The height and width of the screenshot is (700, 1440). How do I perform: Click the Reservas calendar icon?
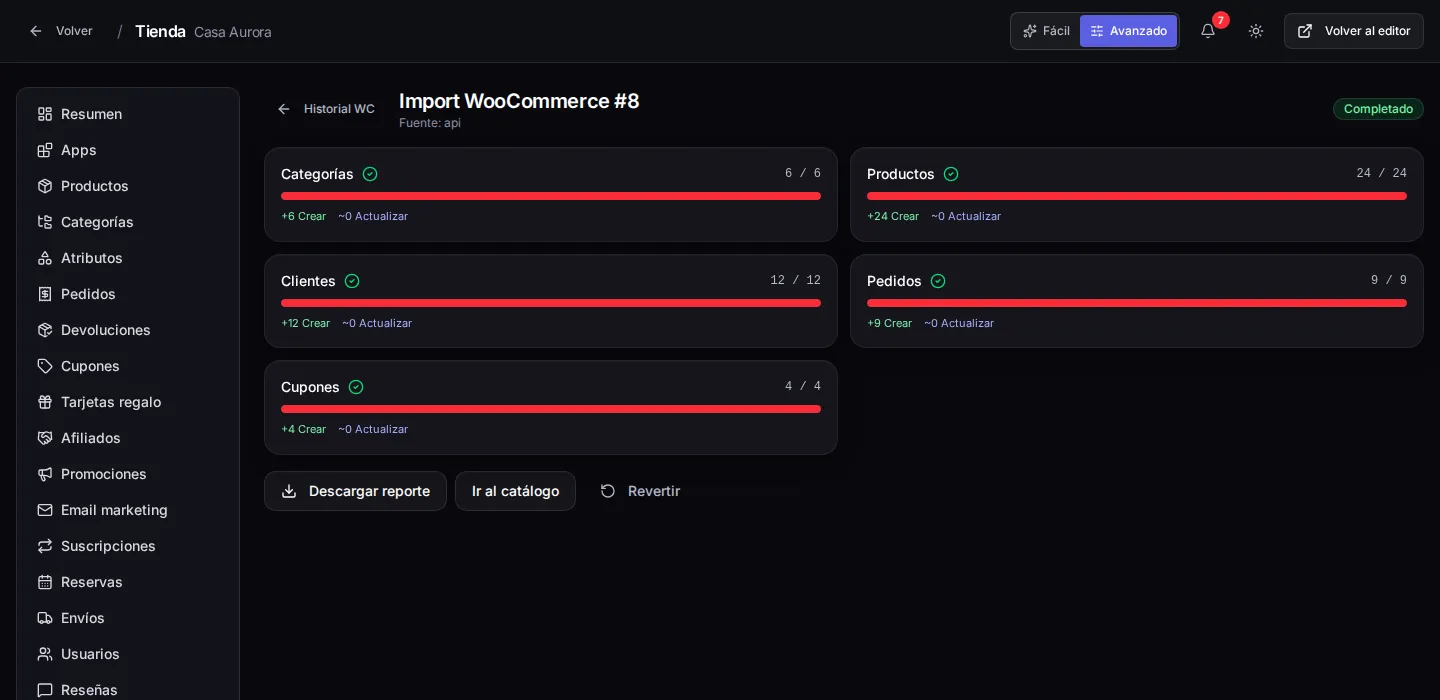[45, 582]
